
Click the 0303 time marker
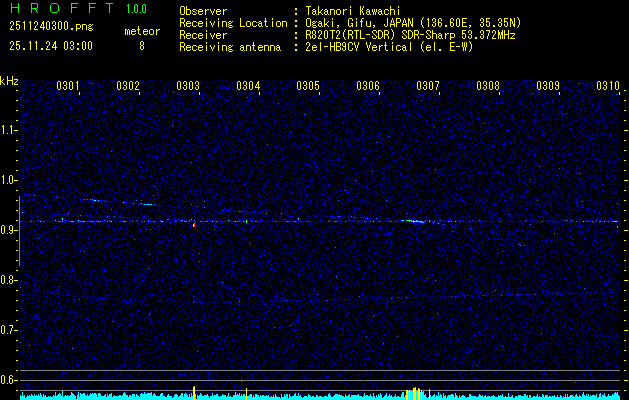pos(188,86)
